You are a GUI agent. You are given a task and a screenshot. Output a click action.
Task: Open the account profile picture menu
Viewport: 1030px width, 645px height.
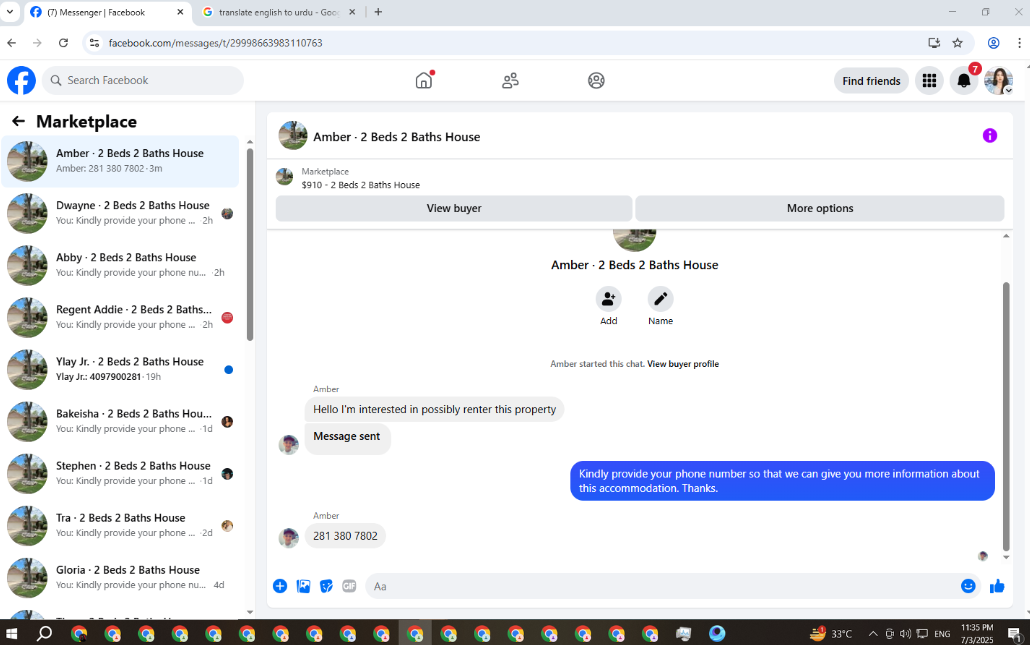coord(998,81)
